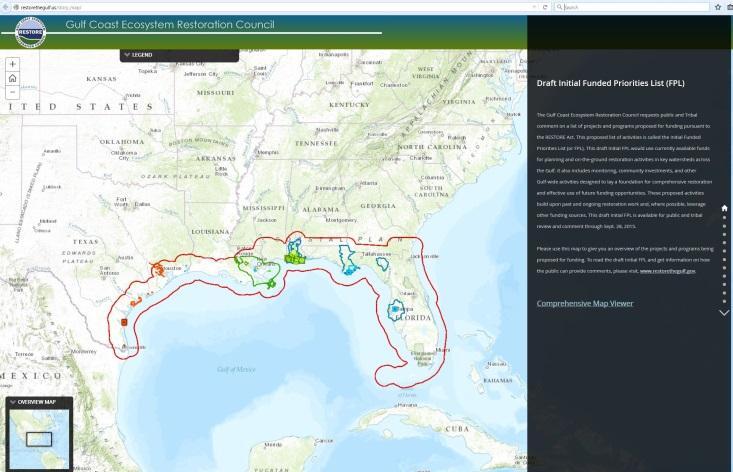Expand the Legend panel
This screenshot has width=733, height=472.
(180, 55)
